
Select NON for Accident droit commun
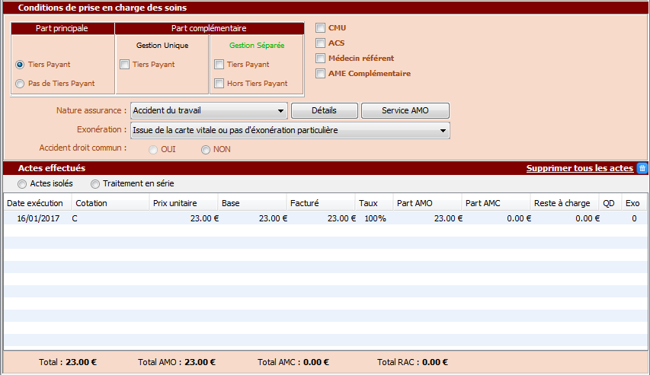click(x=206, y=150)
